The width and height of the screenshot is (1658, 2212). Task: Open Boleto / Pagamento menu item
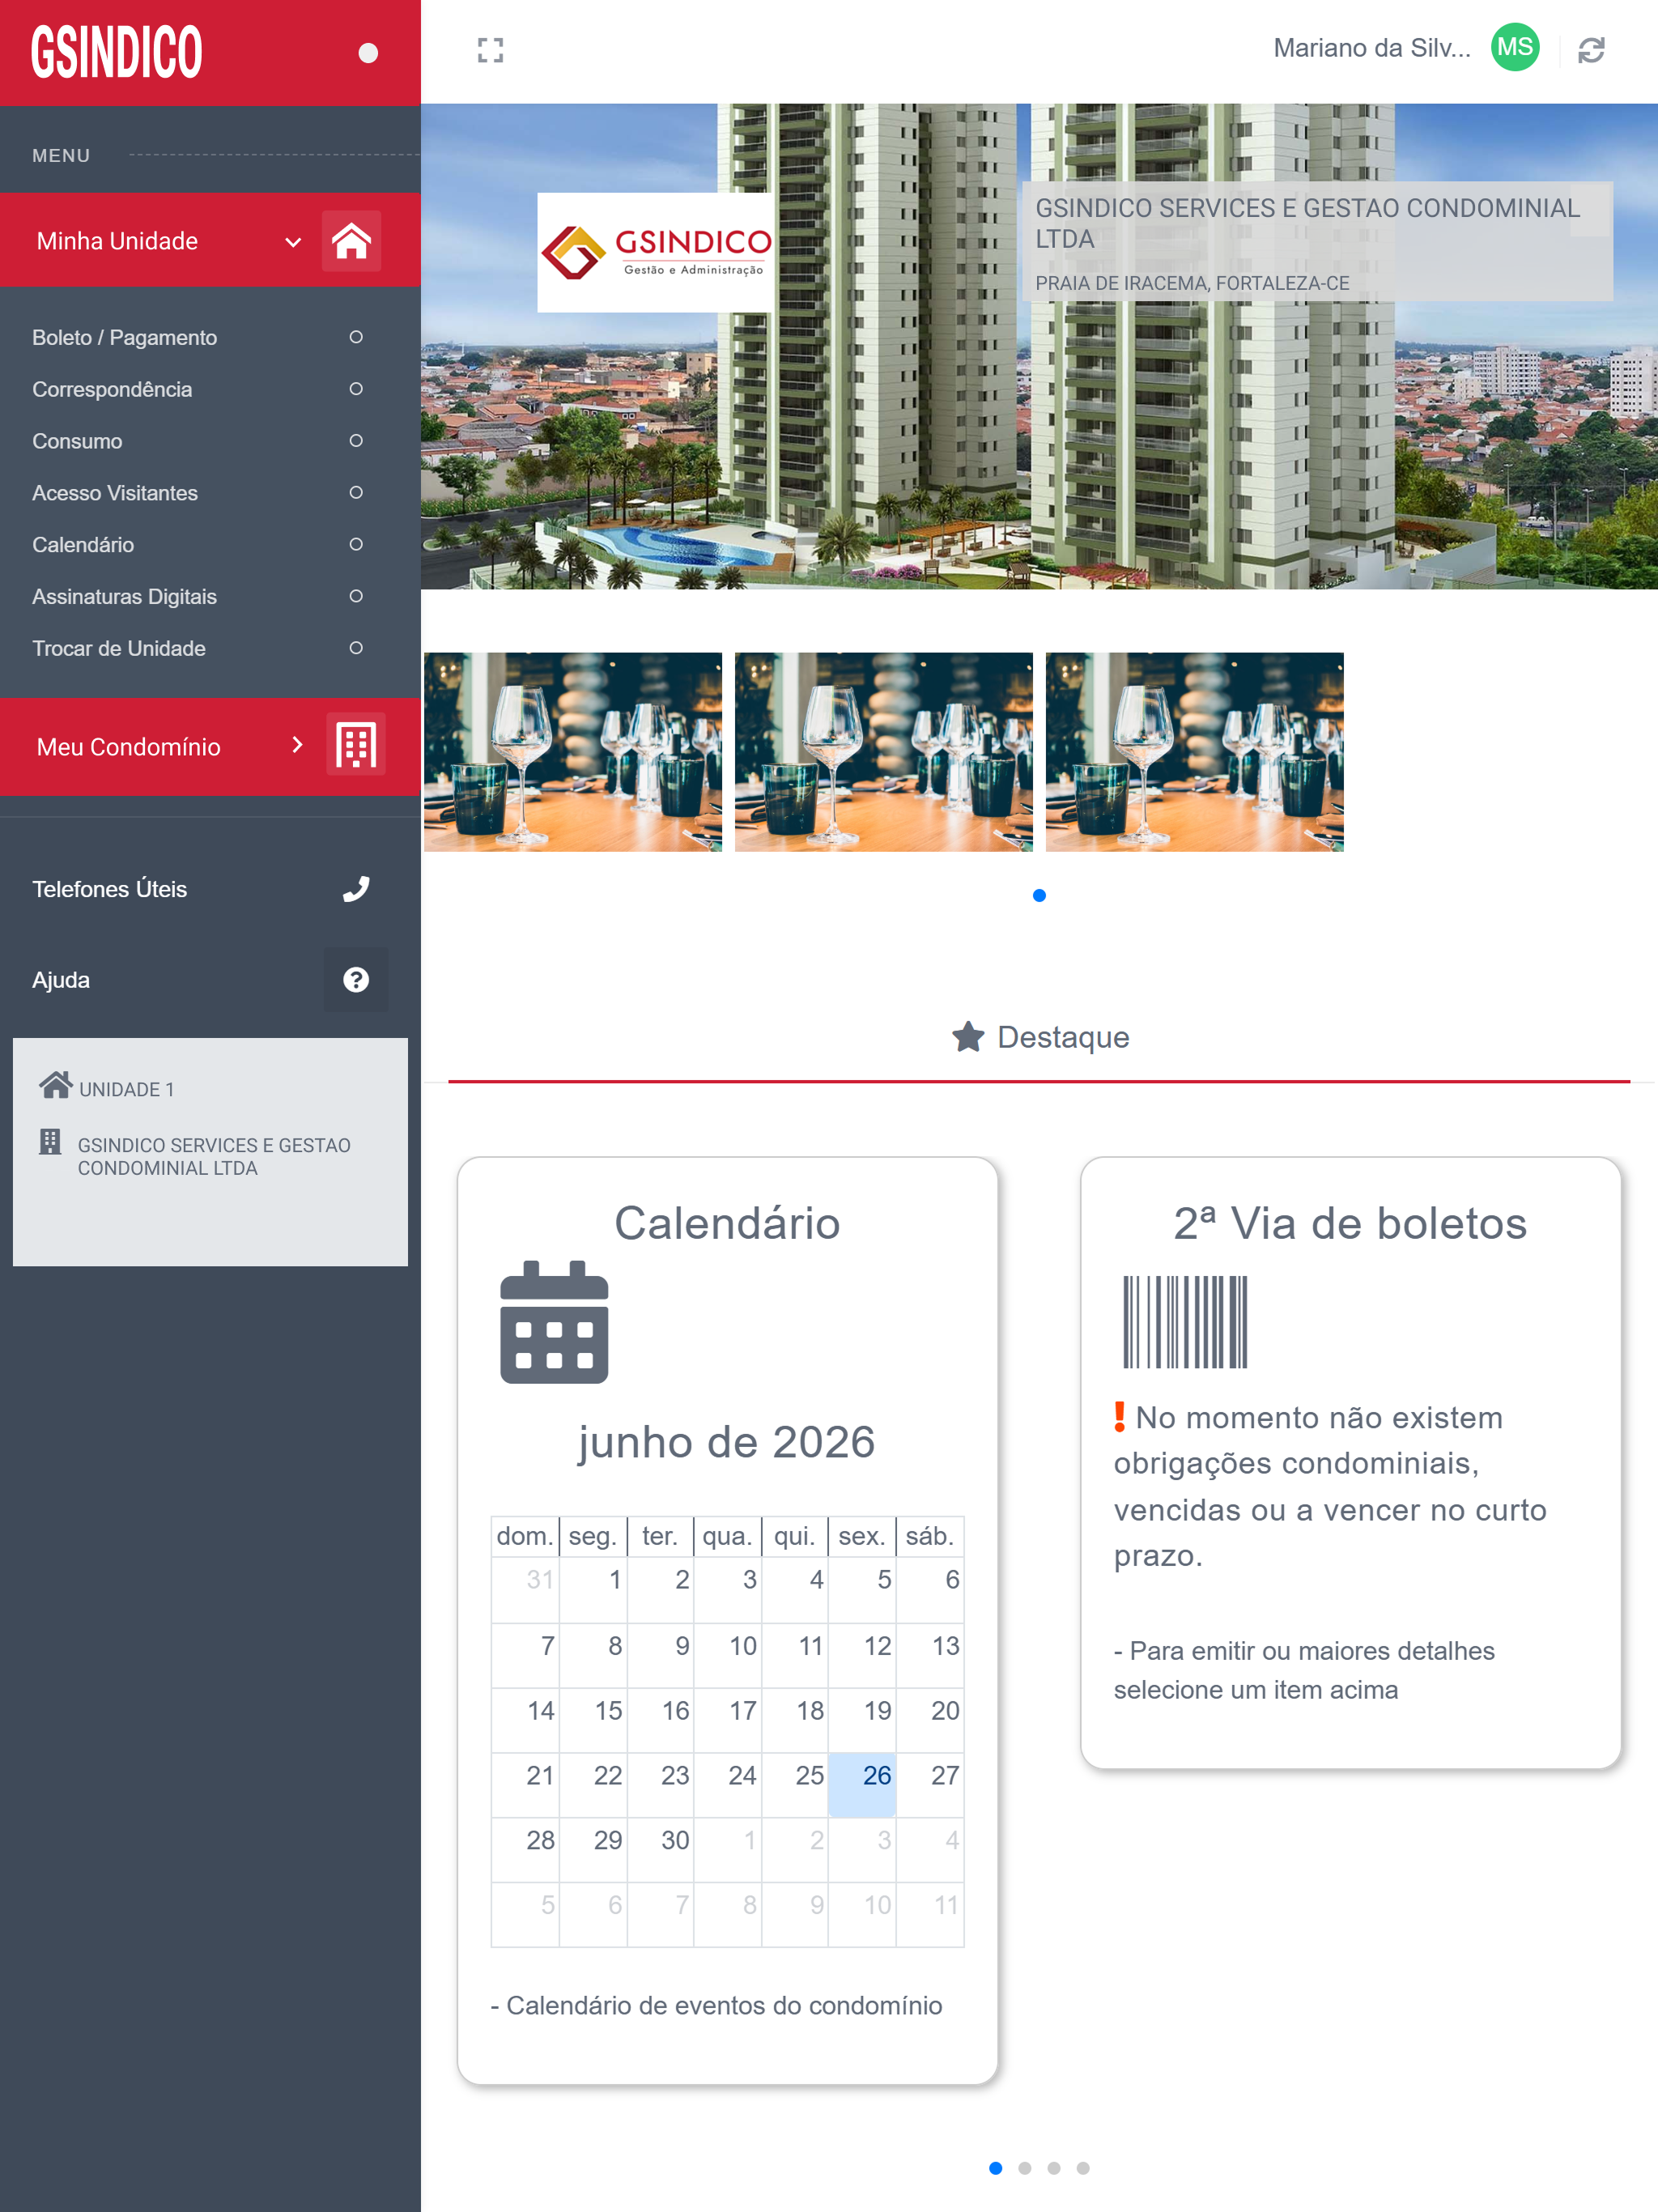tap(124, 337)
